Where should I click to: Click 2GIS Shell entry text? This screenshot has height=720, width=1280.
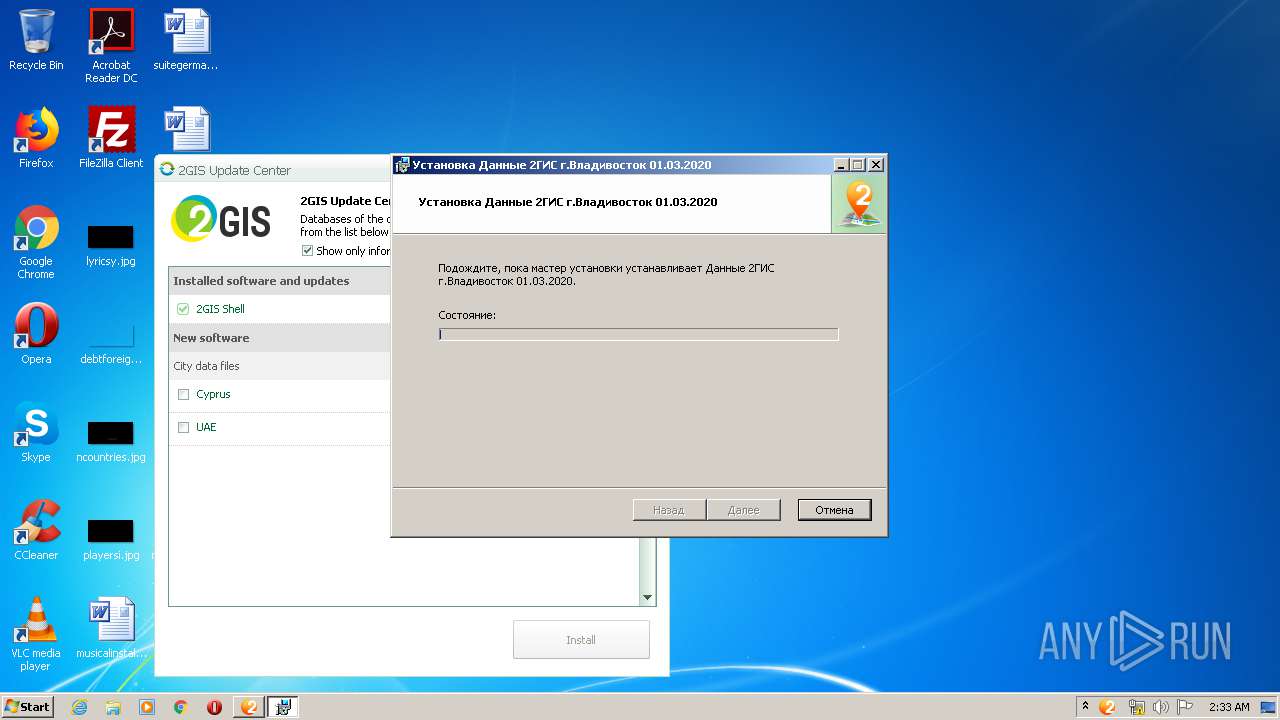click(220, 309)
